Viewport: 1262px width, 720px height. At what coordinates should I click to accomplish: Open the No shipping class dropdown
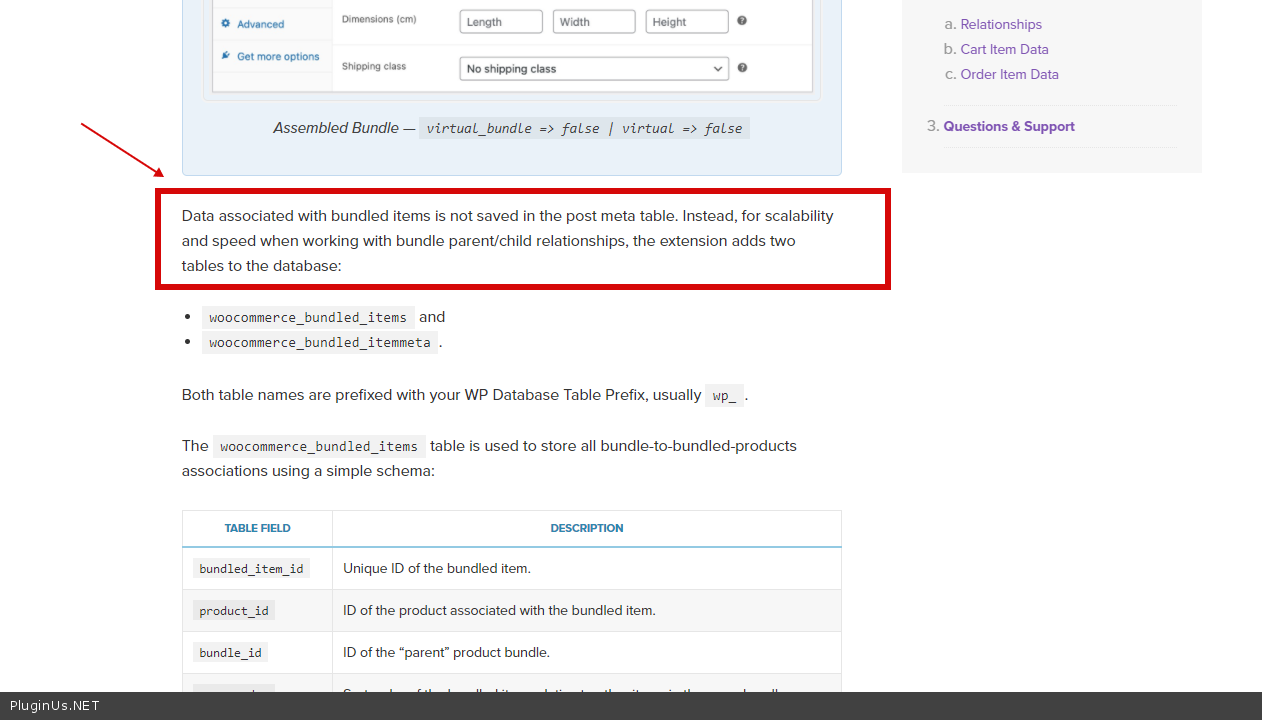(x=594, y=69)
